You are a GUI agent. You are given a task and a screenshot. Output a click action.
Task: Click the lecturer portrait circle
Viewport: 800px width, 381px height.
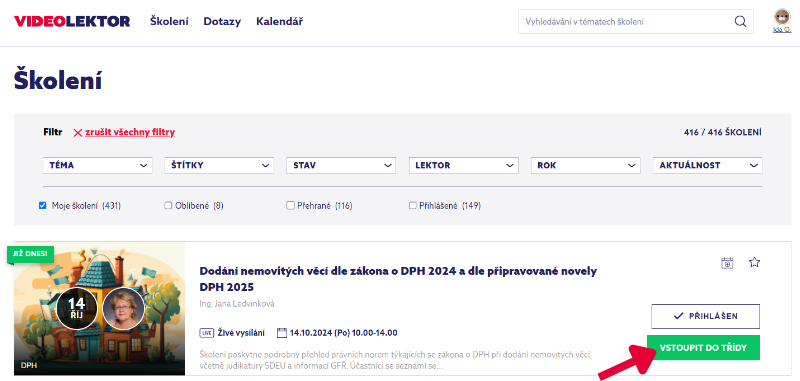click(123, 308)
